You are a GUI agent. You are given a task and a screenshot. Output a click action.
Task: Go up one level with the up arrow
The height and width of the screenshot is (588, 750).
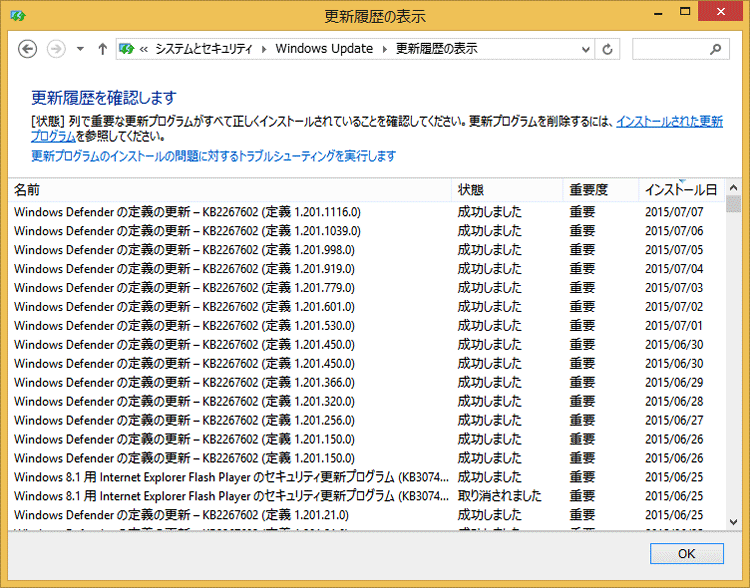tap(102, 49)
